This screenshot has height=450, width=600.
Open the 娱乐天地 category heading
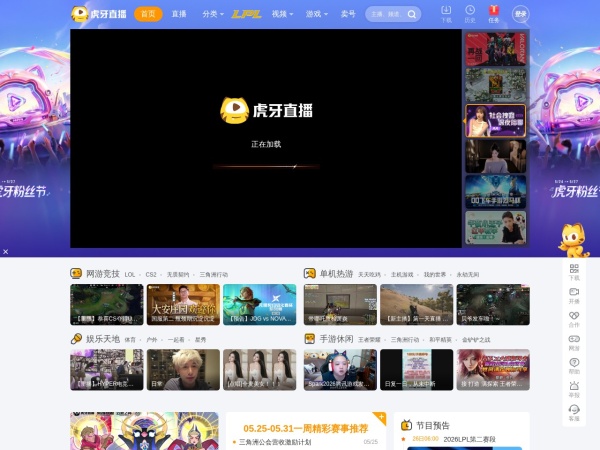(x=103, y=339)
